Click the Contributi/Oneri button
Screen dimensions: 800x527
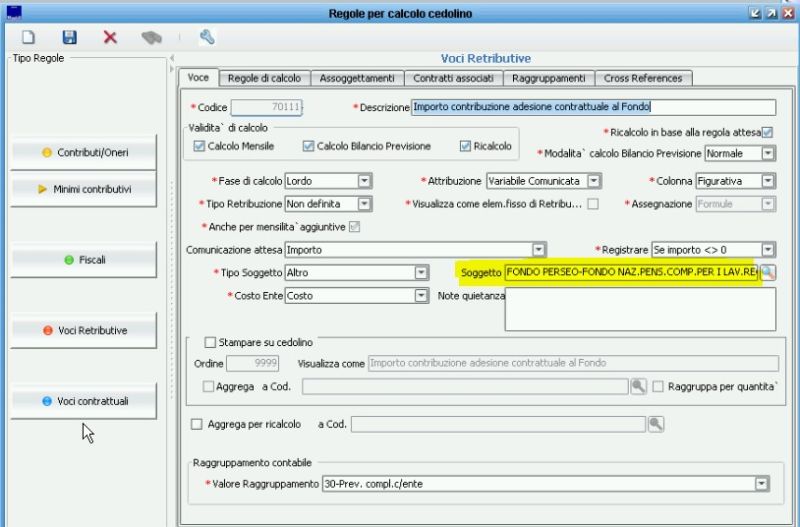click(84, 153)
